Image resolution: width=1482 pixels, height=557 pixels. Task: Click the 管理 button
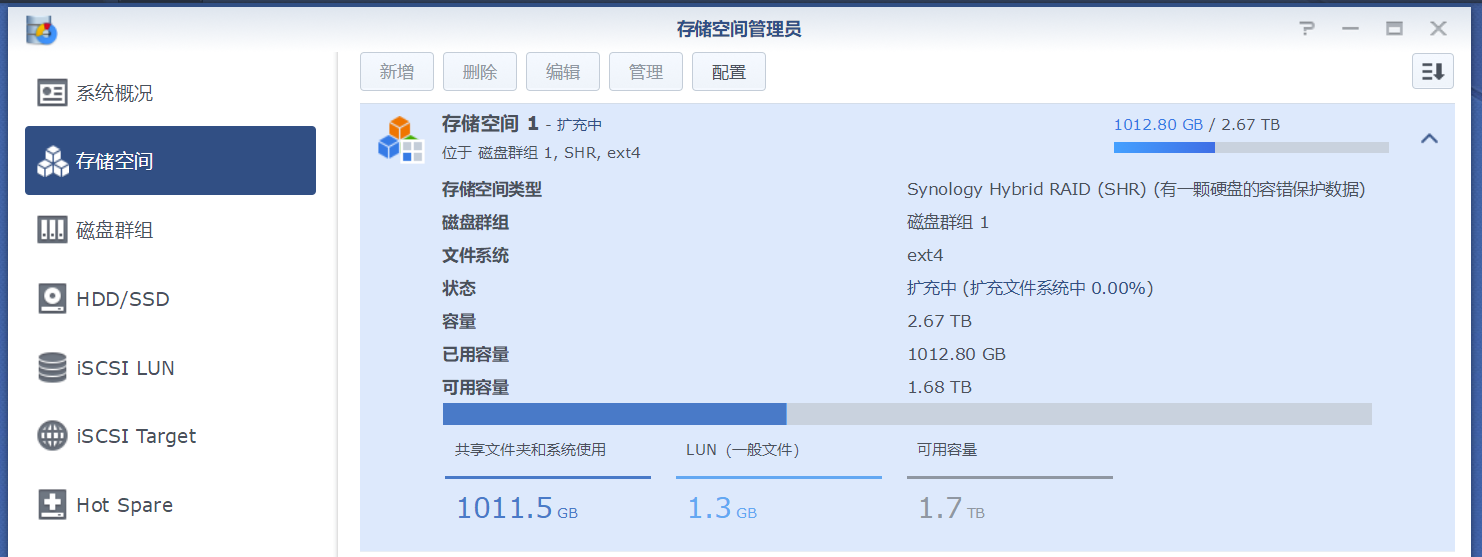646,72
